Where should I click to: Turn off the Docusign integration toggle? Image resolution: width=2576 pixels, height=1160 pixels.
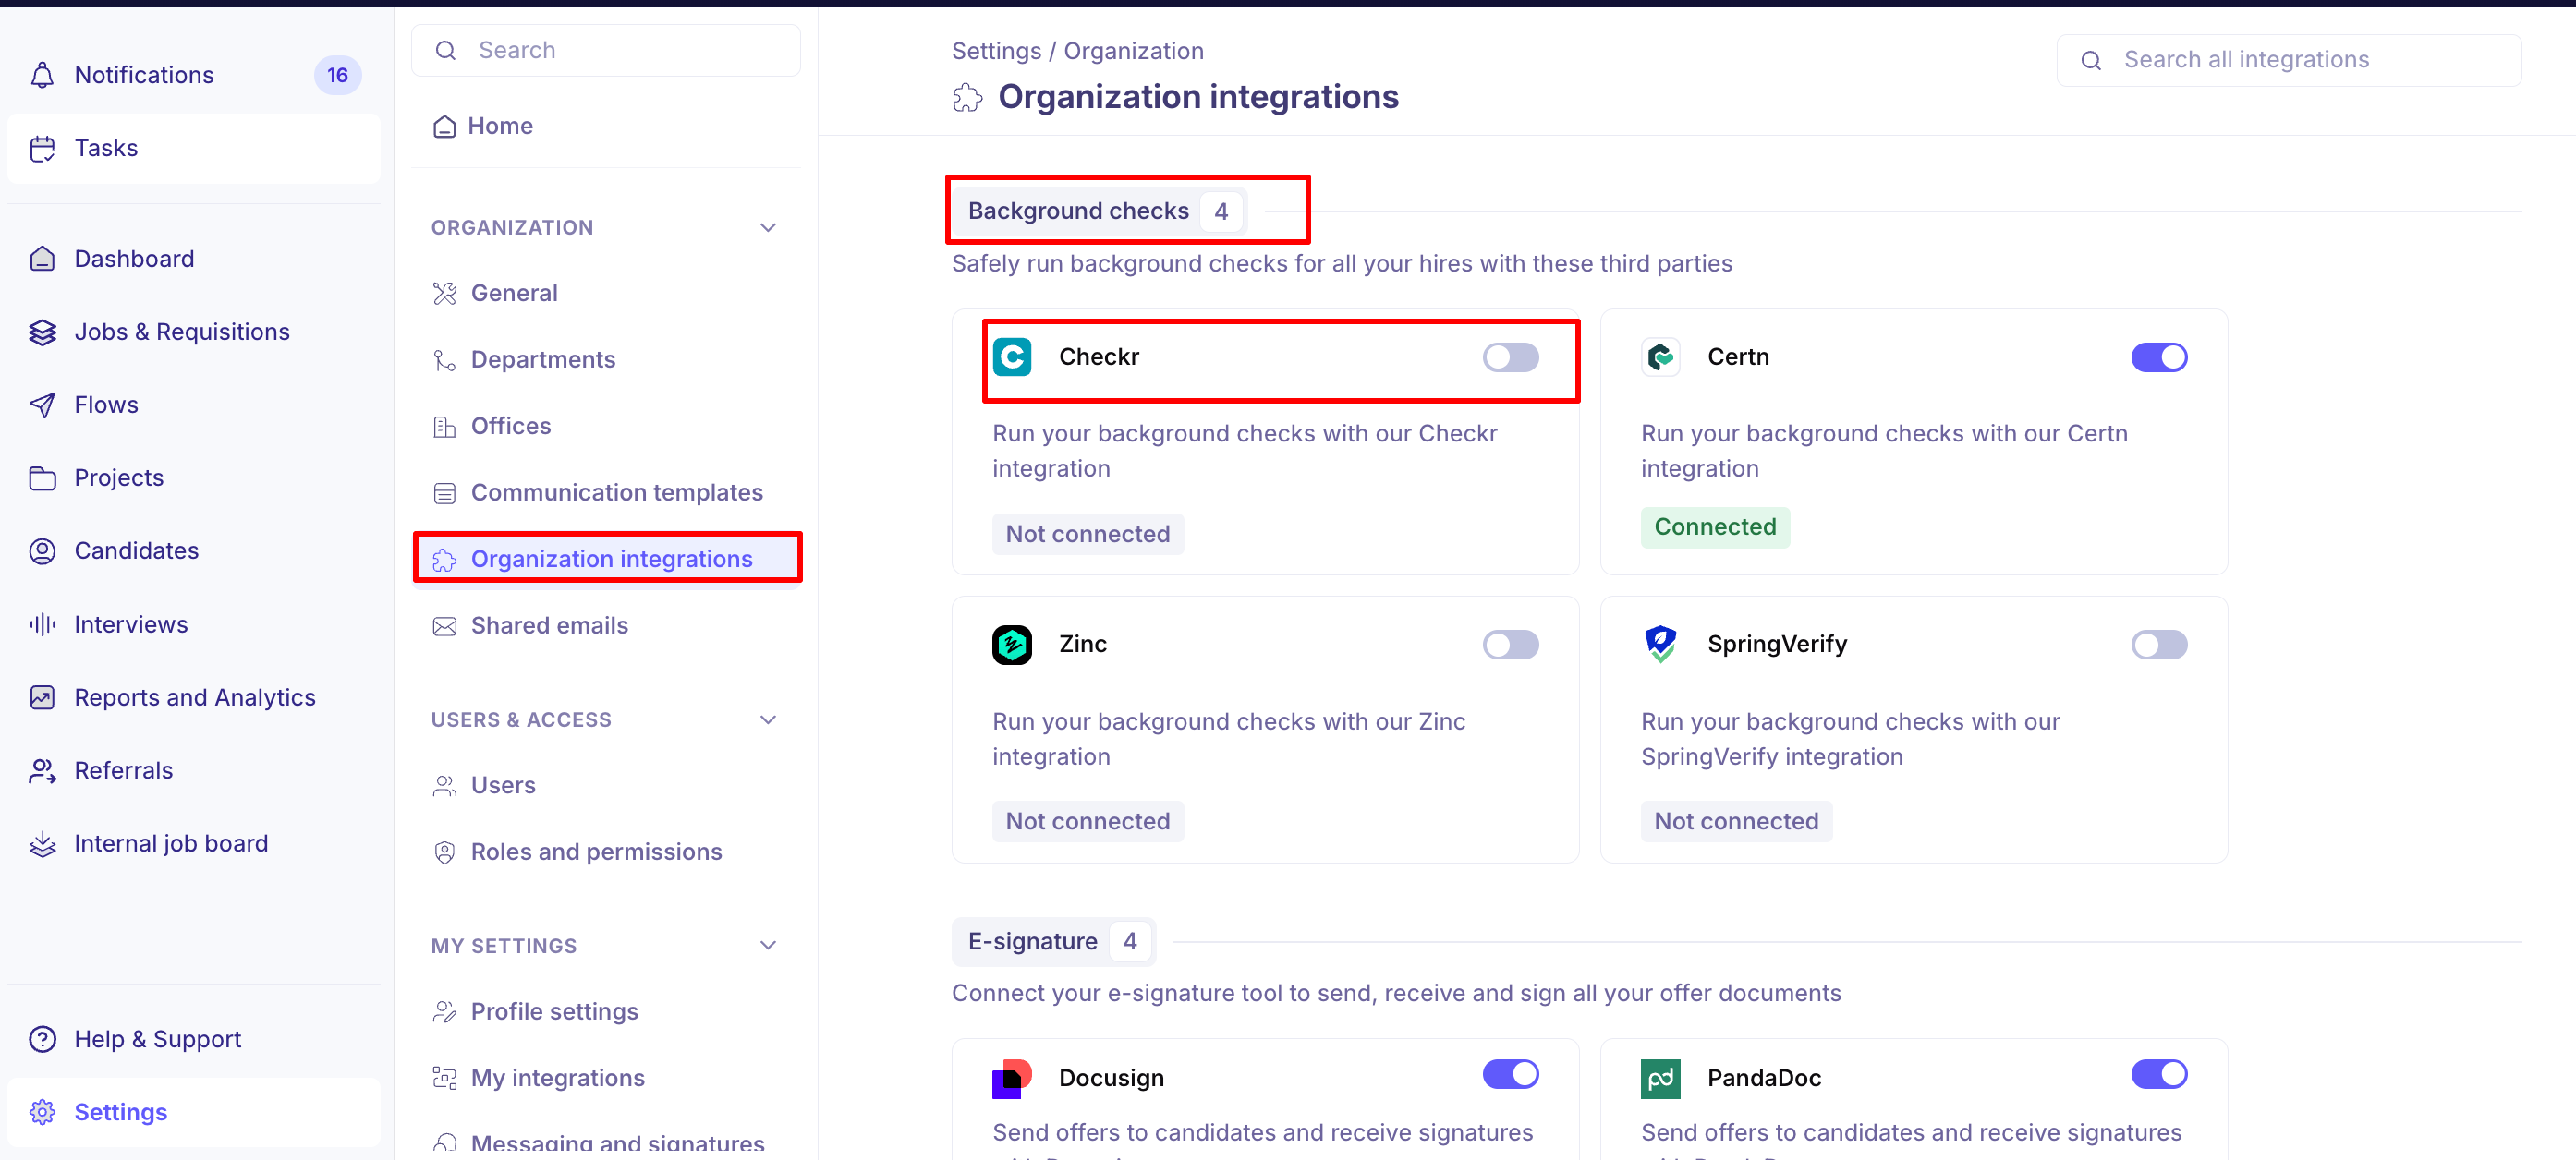click(1510, 1074)
